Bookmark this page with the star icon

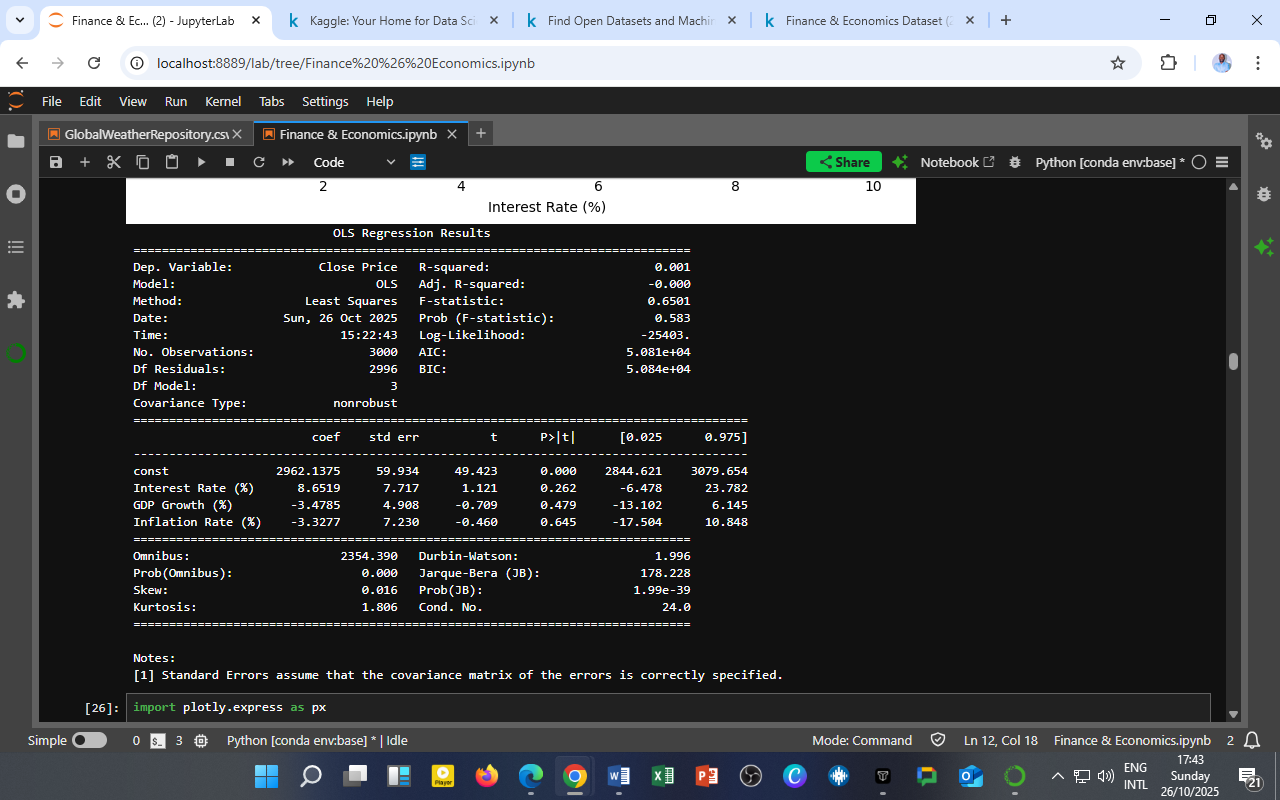click(x=1119, y=62)
